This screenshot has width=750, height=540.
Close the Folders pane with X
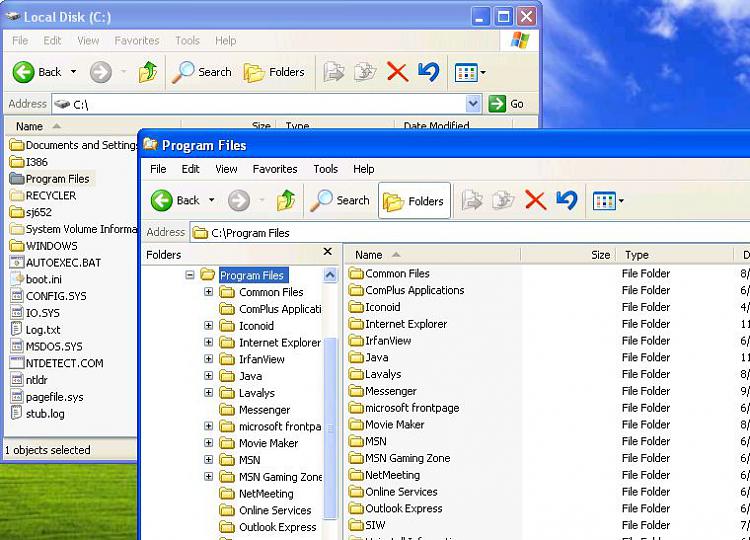tap(328, 252)
